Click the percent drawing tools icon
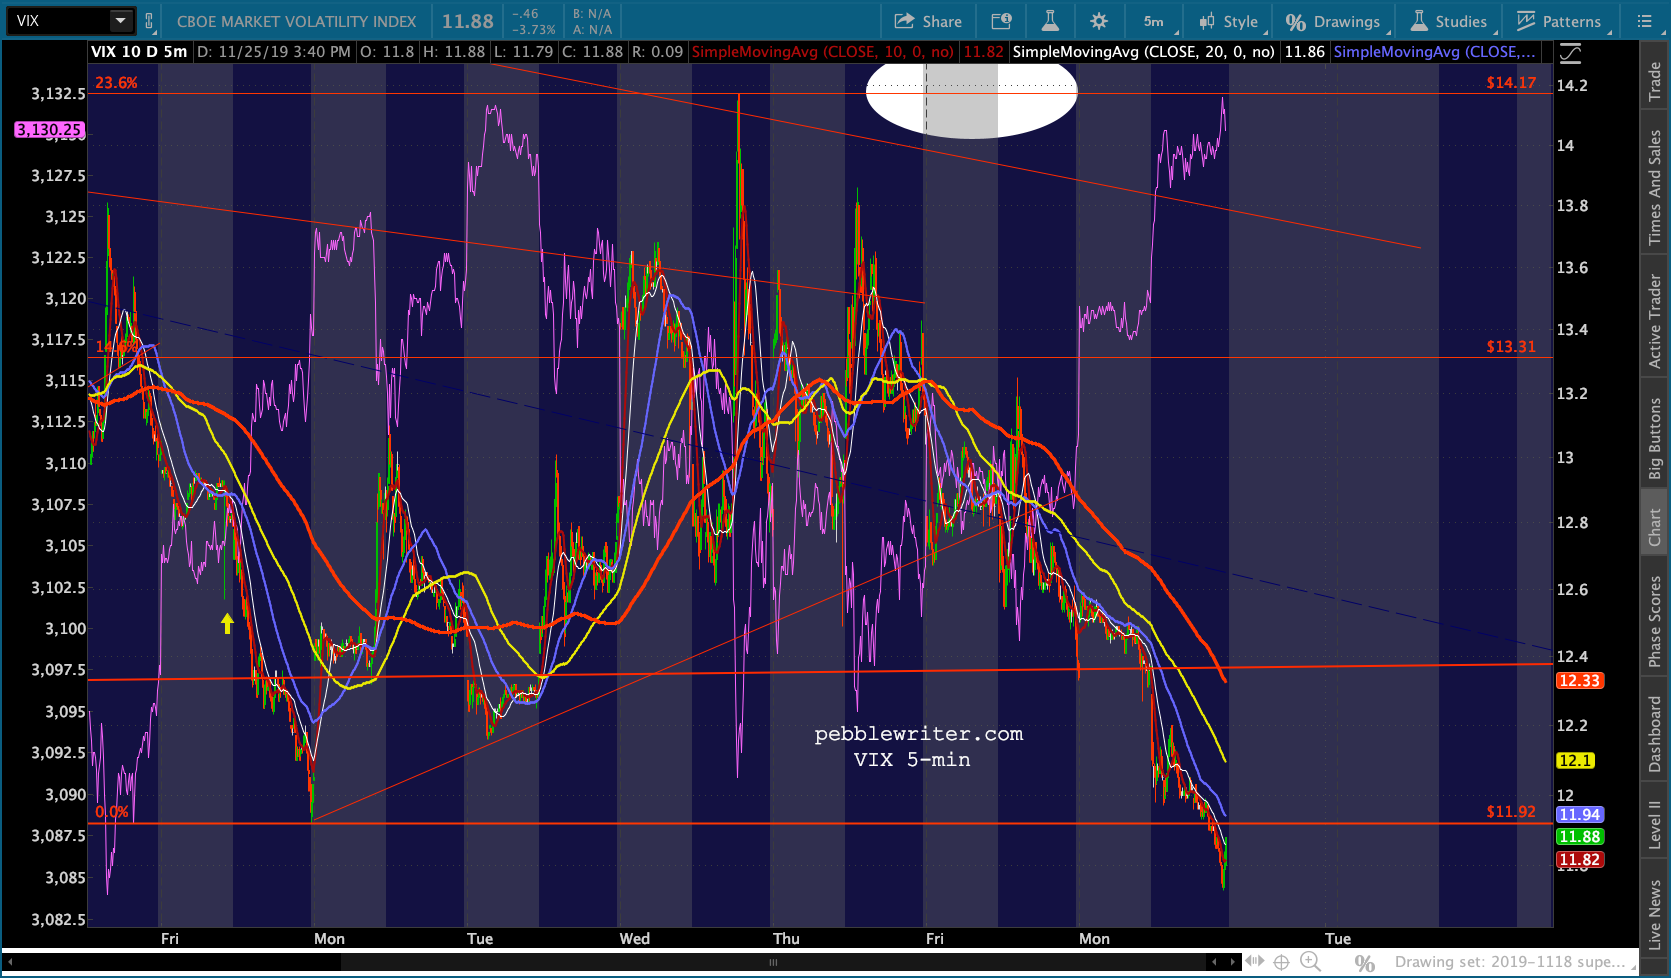 click(x=1364, y=963)
